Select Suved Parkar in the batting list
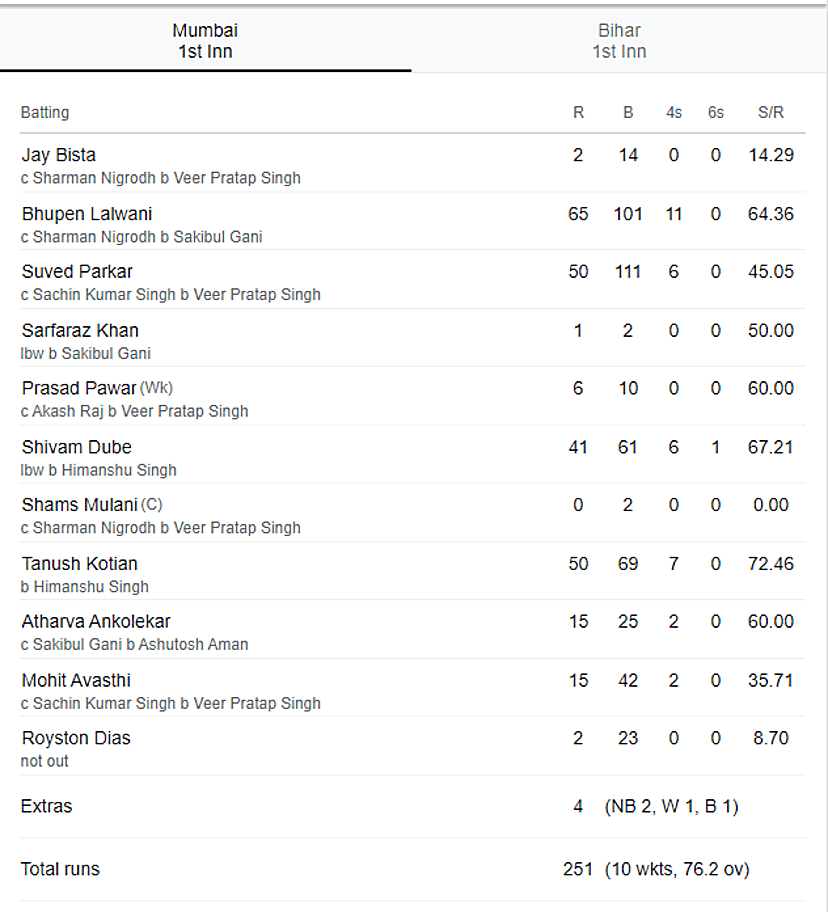This screenshot has width=828, height=912. click(77, 271)
